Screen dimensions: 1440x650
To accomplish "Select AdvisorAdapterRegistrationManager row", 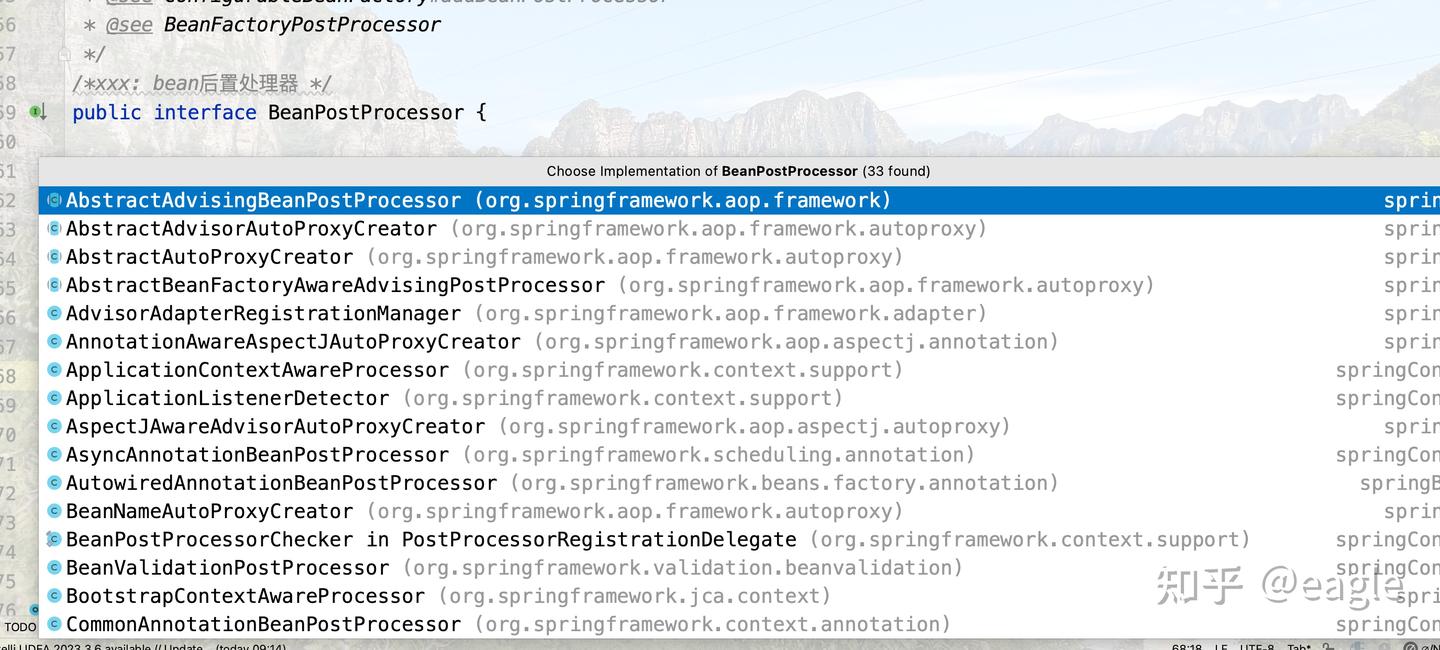I will [739, 313].
